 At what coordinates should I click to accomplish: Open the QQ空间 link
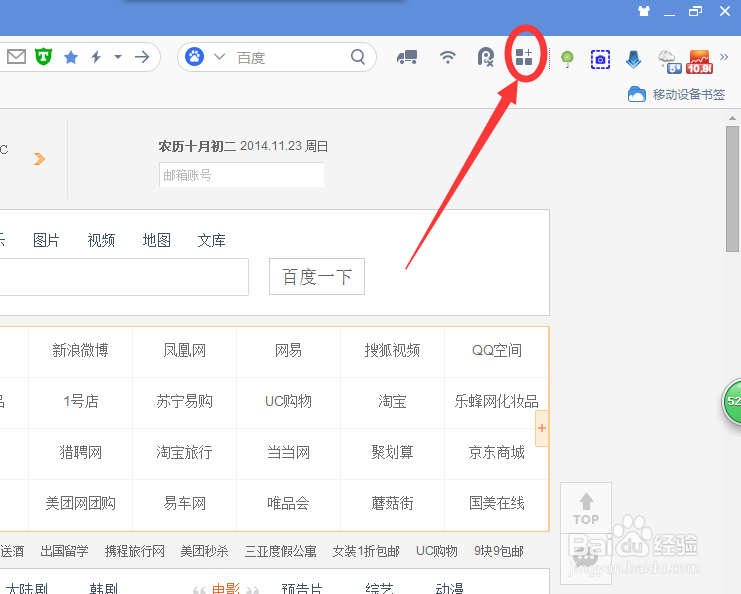[x=497, y=350]
